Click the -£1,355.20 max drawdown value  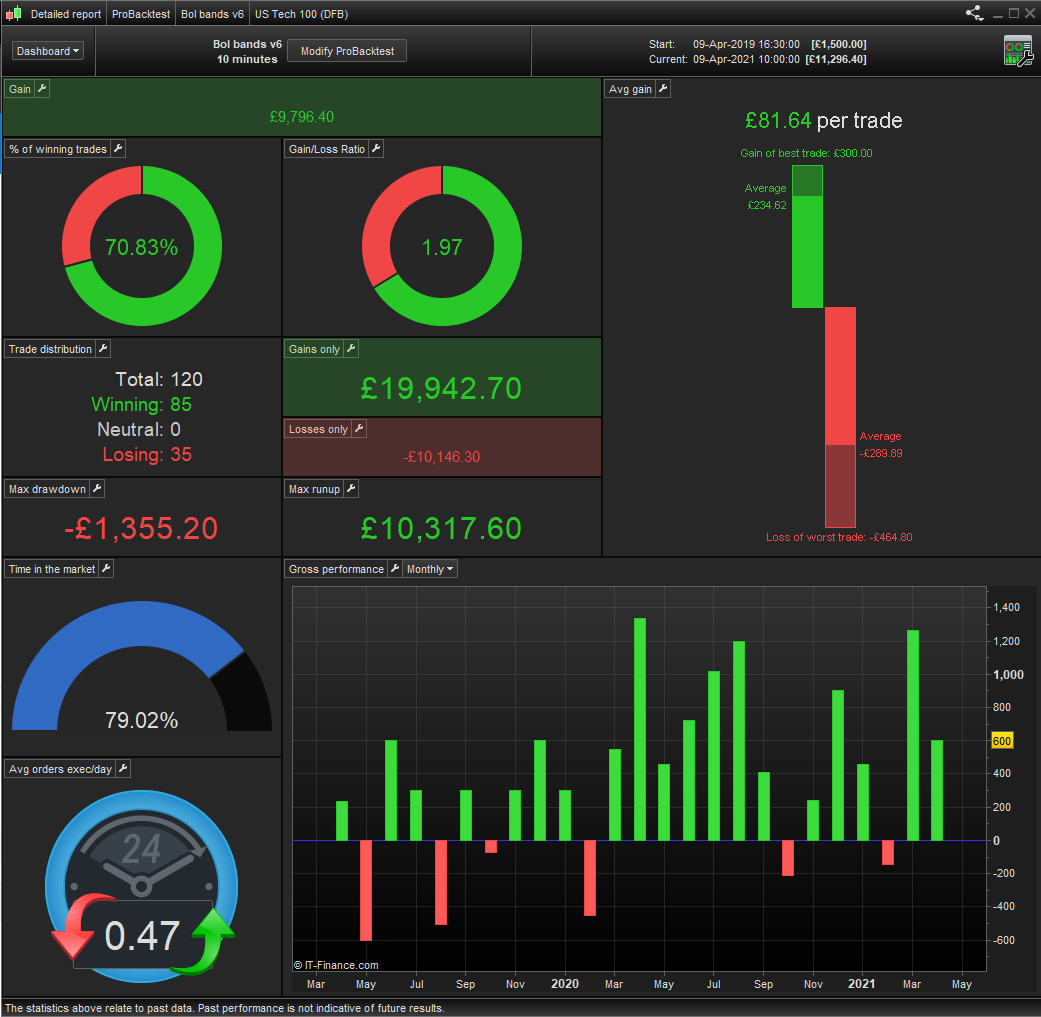pyautogui.click(x=141, y=528)
